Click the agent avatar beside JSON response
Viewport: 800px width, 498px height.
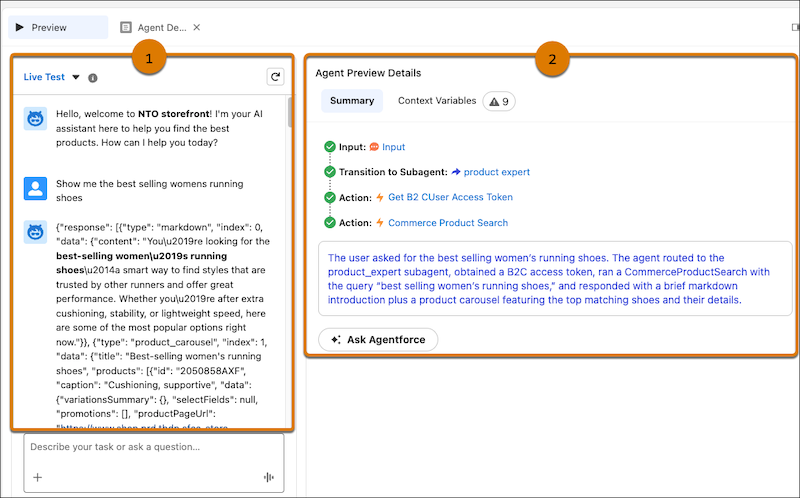click(35, 232)
